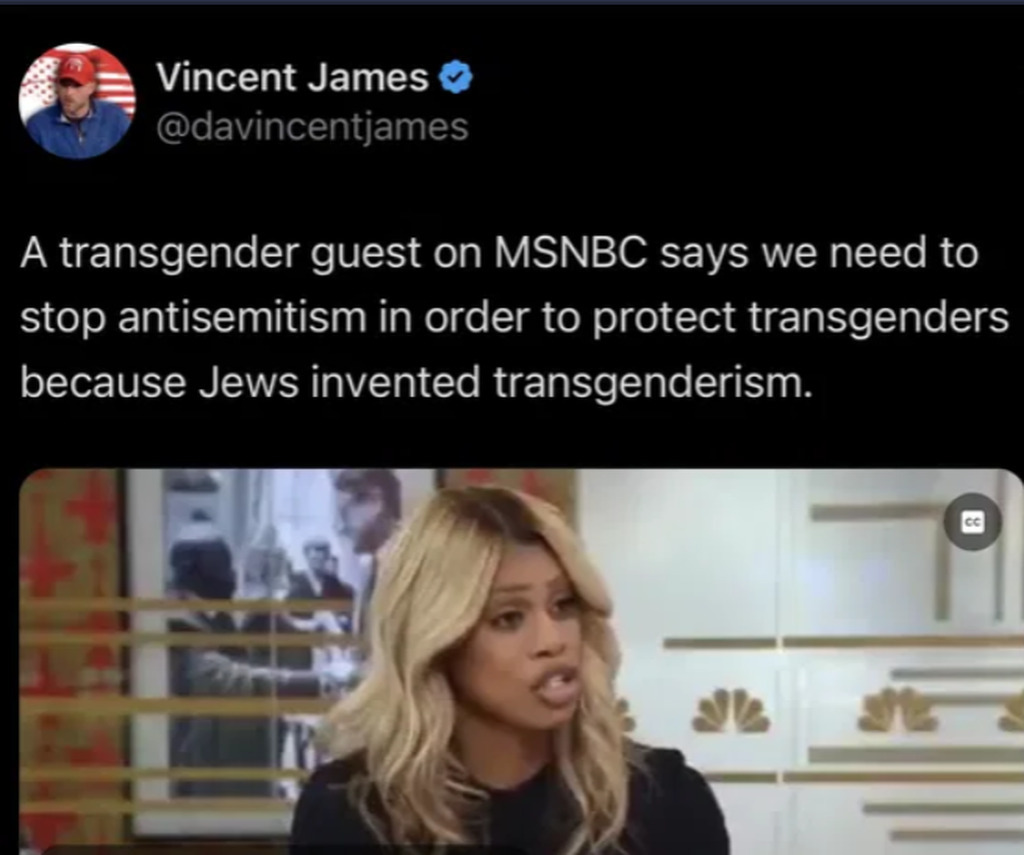Click the first line of the post text

pos(500,253)
